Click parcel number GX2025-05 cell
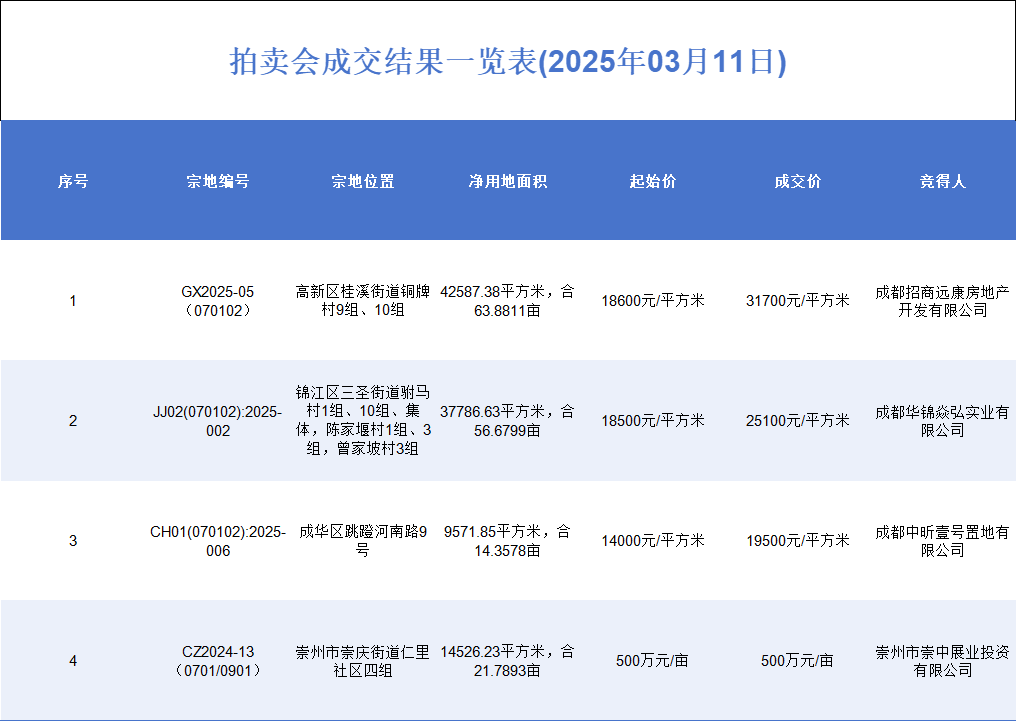1016x721 pixels. coord(218,301)
